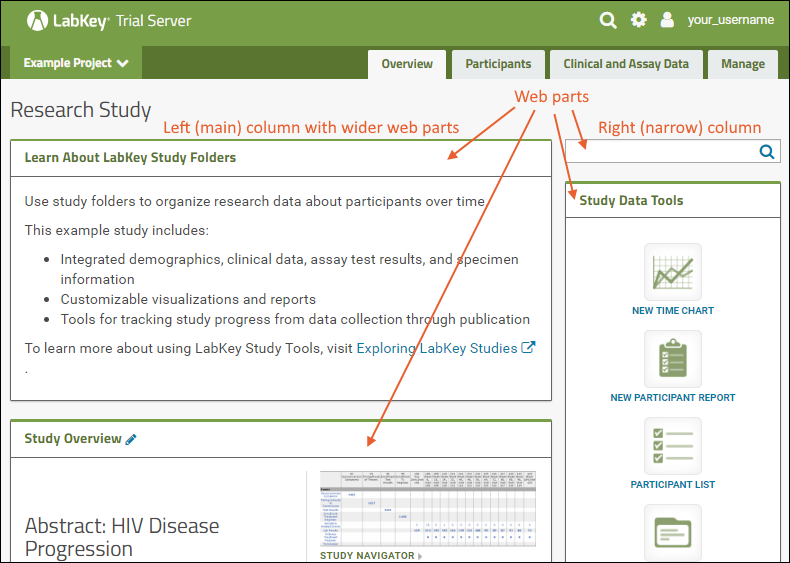Click the Abstract: HIV Disease Progression heading
This screenshot has width=790, height=563.
point(122,537)
